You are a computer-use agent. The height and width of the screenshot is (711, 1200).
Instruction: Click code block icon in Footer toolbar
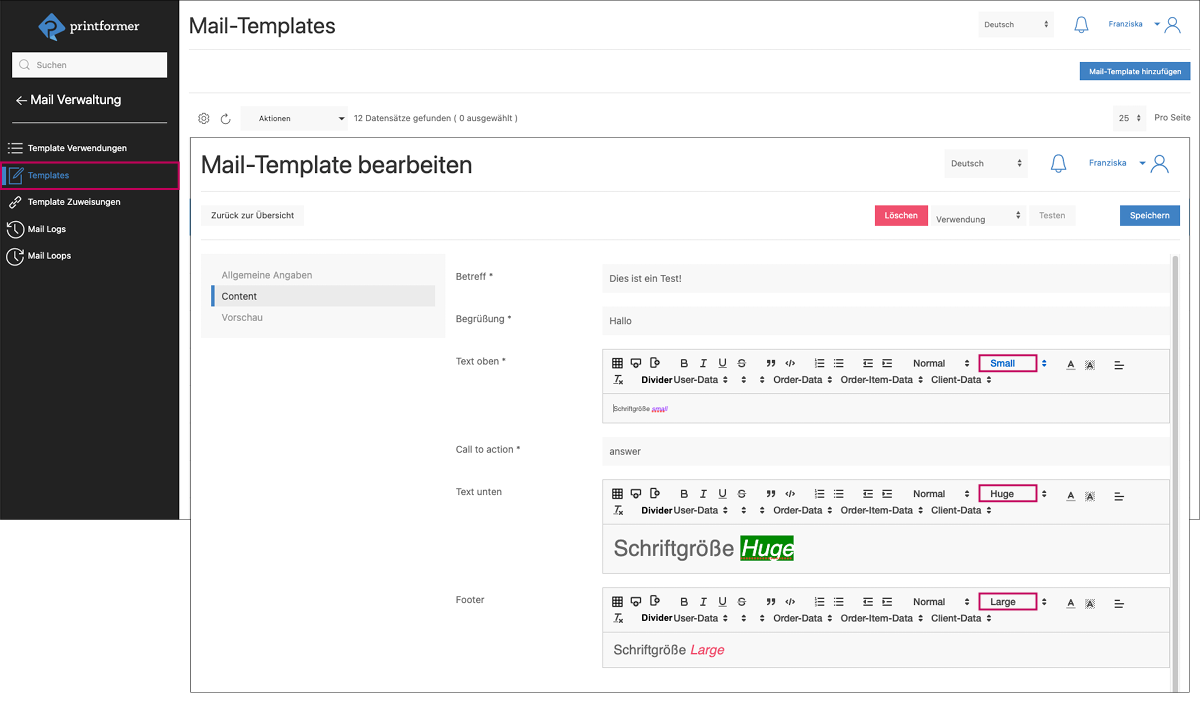[x=790, y=602]
